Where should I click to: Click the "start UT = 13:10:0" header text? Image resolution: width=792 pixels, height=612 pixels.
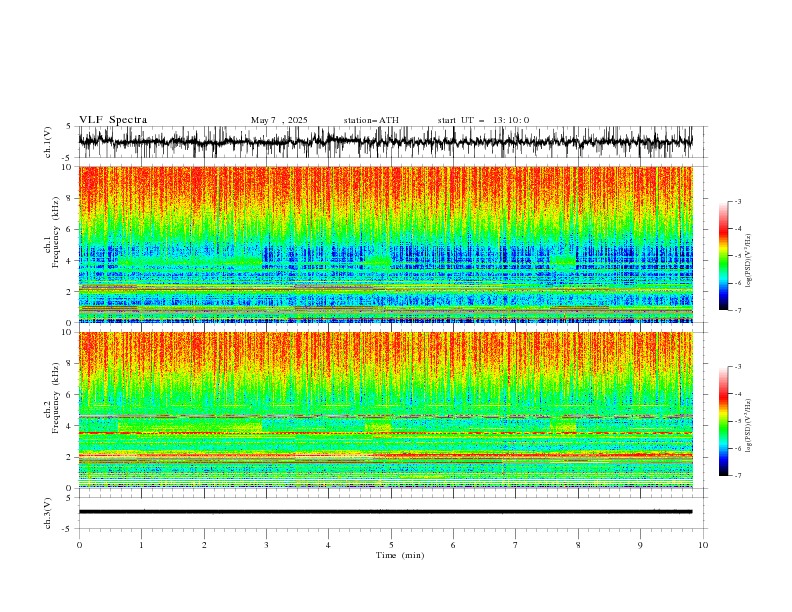[483, 120]
